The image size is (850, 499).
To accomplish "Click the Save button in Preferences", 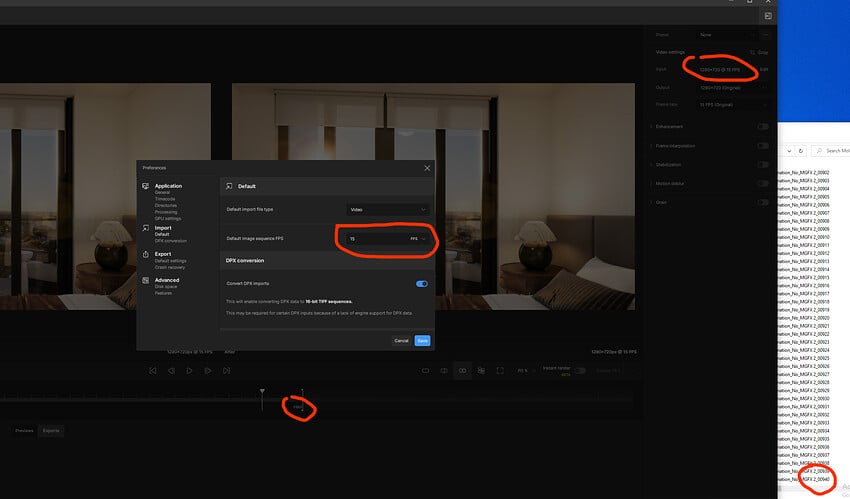I will click(x=422, y=340).
